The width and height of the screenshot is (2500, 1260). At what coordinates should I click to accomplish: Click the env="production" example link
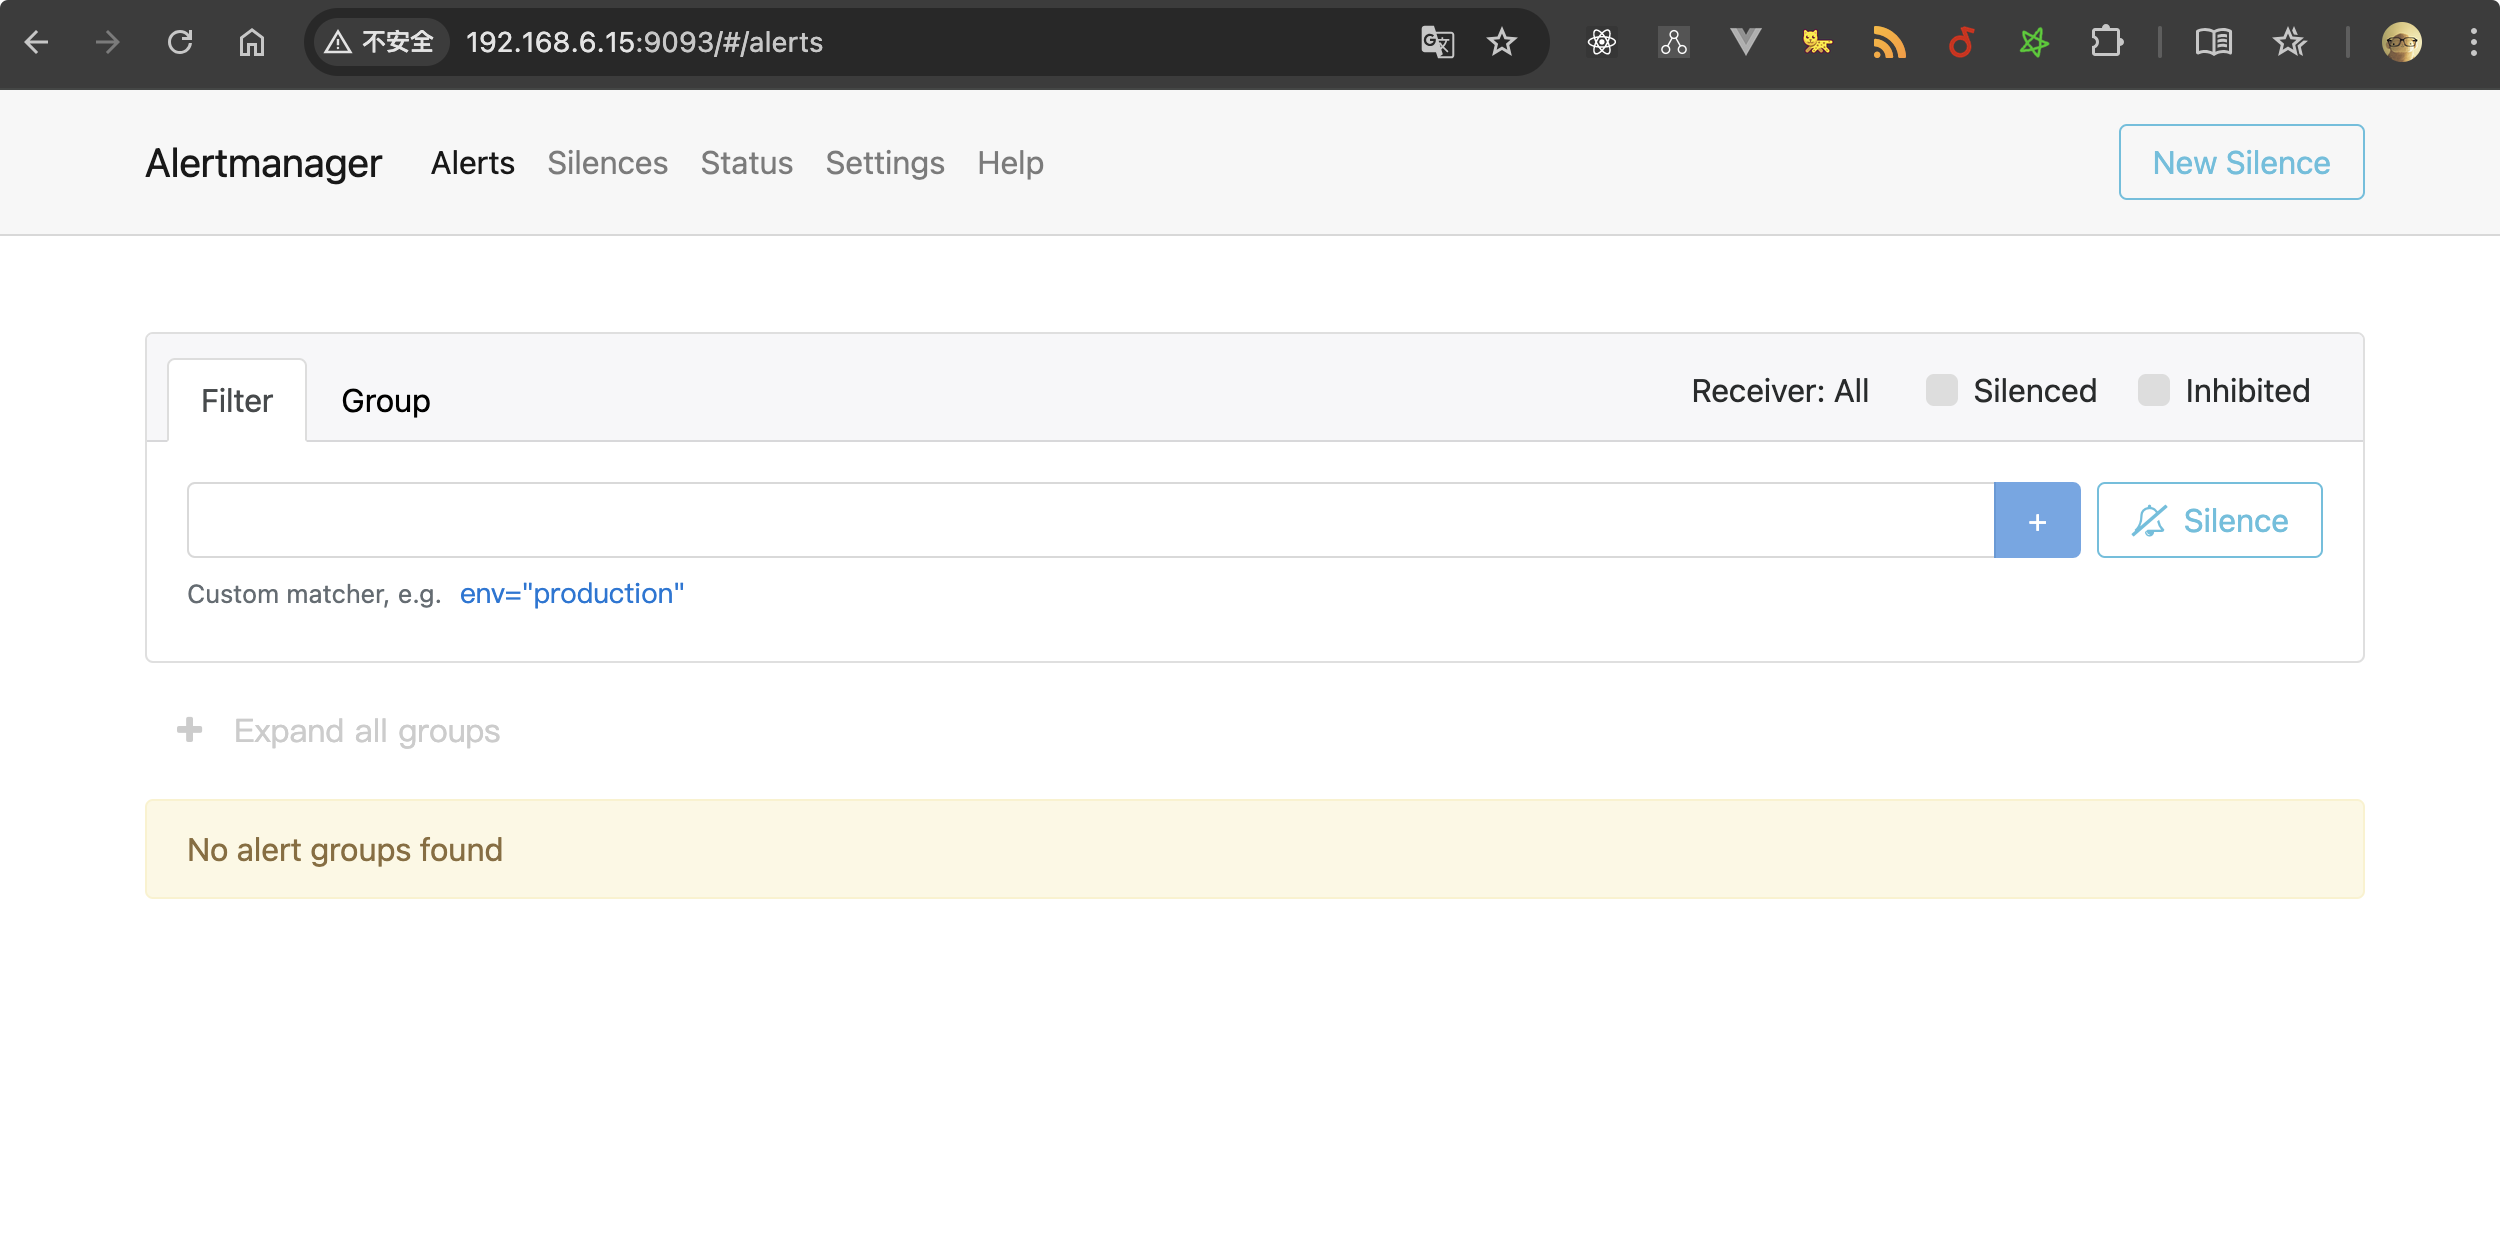click(572, 594)
